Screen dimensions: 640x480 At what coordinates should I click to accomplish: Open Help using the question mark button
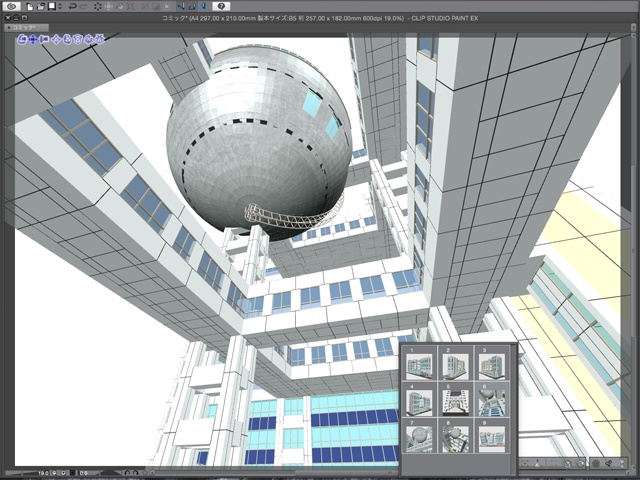[221, 7]
